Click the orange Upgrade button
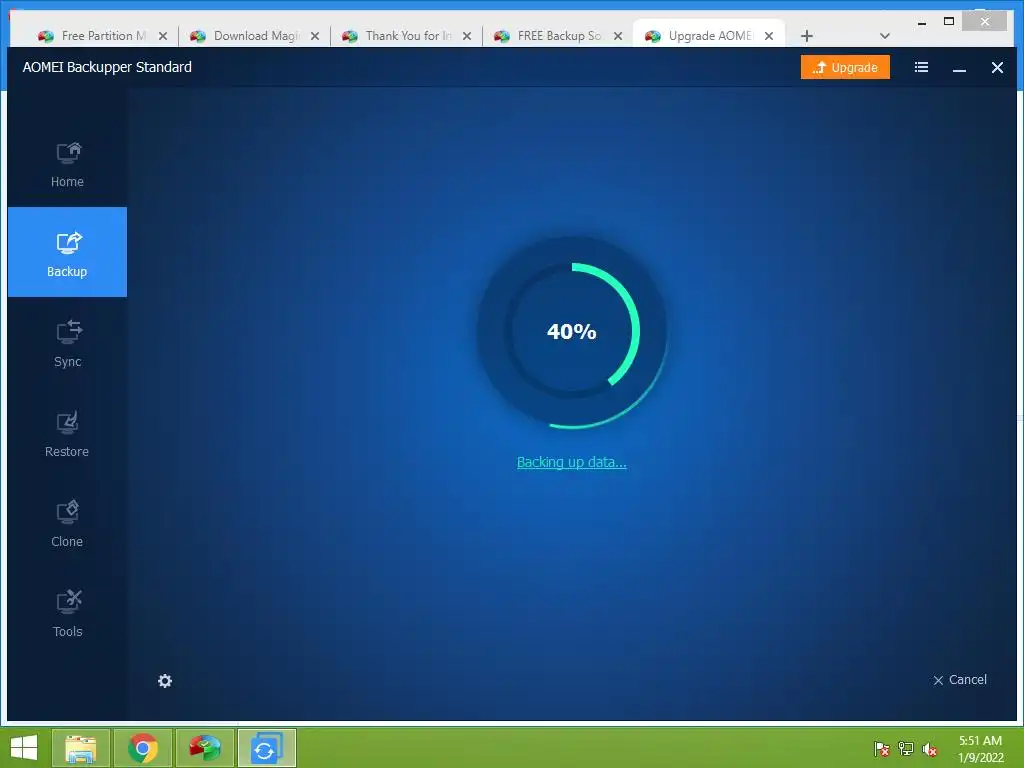Screen dimensions: 1024x768 click(x=845, y=67)
